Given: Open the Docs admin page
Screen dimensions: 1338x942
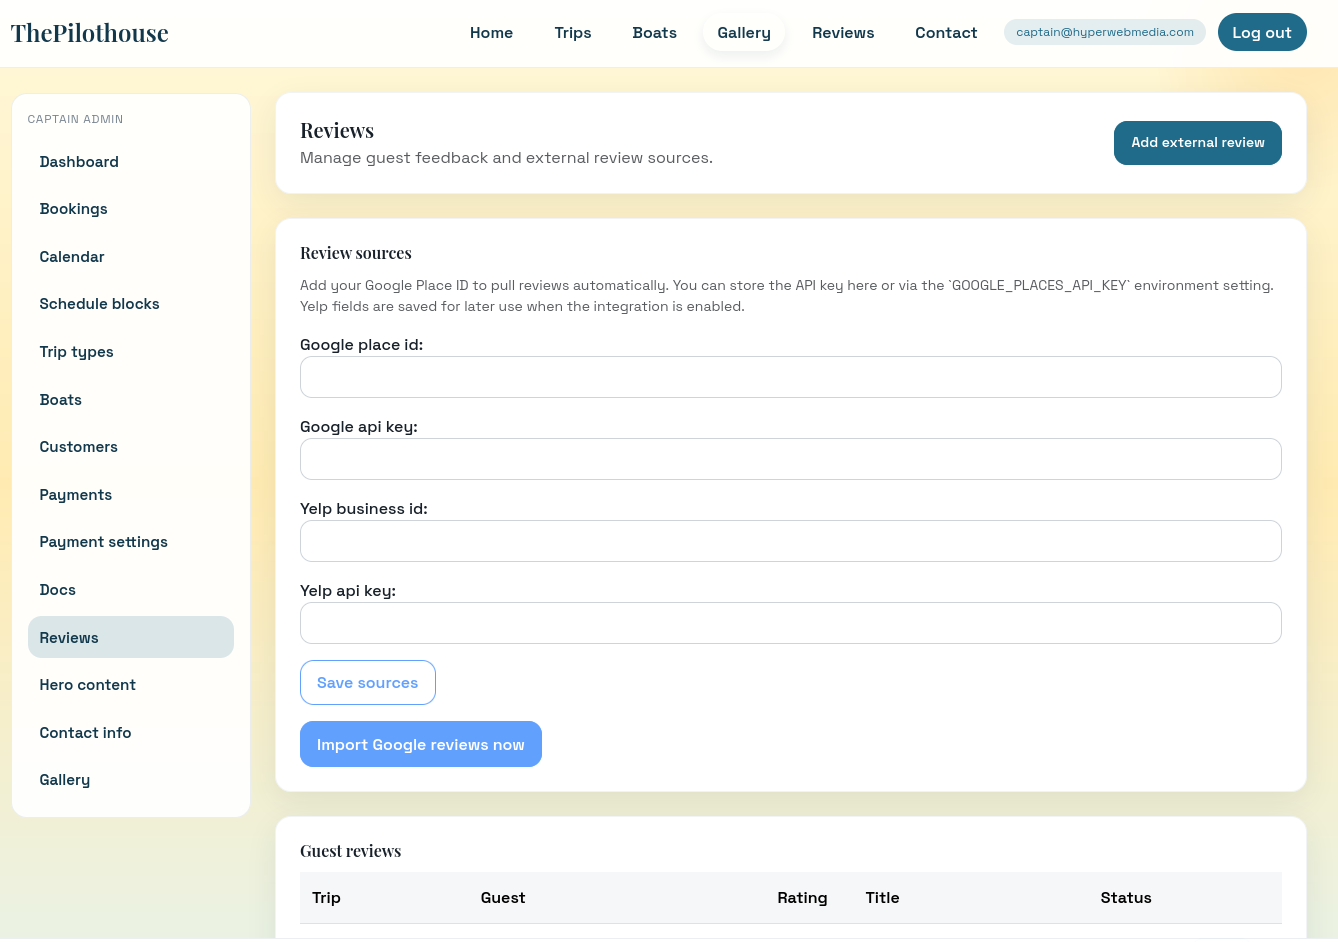Looking at the screenshot, I should 57,590.
